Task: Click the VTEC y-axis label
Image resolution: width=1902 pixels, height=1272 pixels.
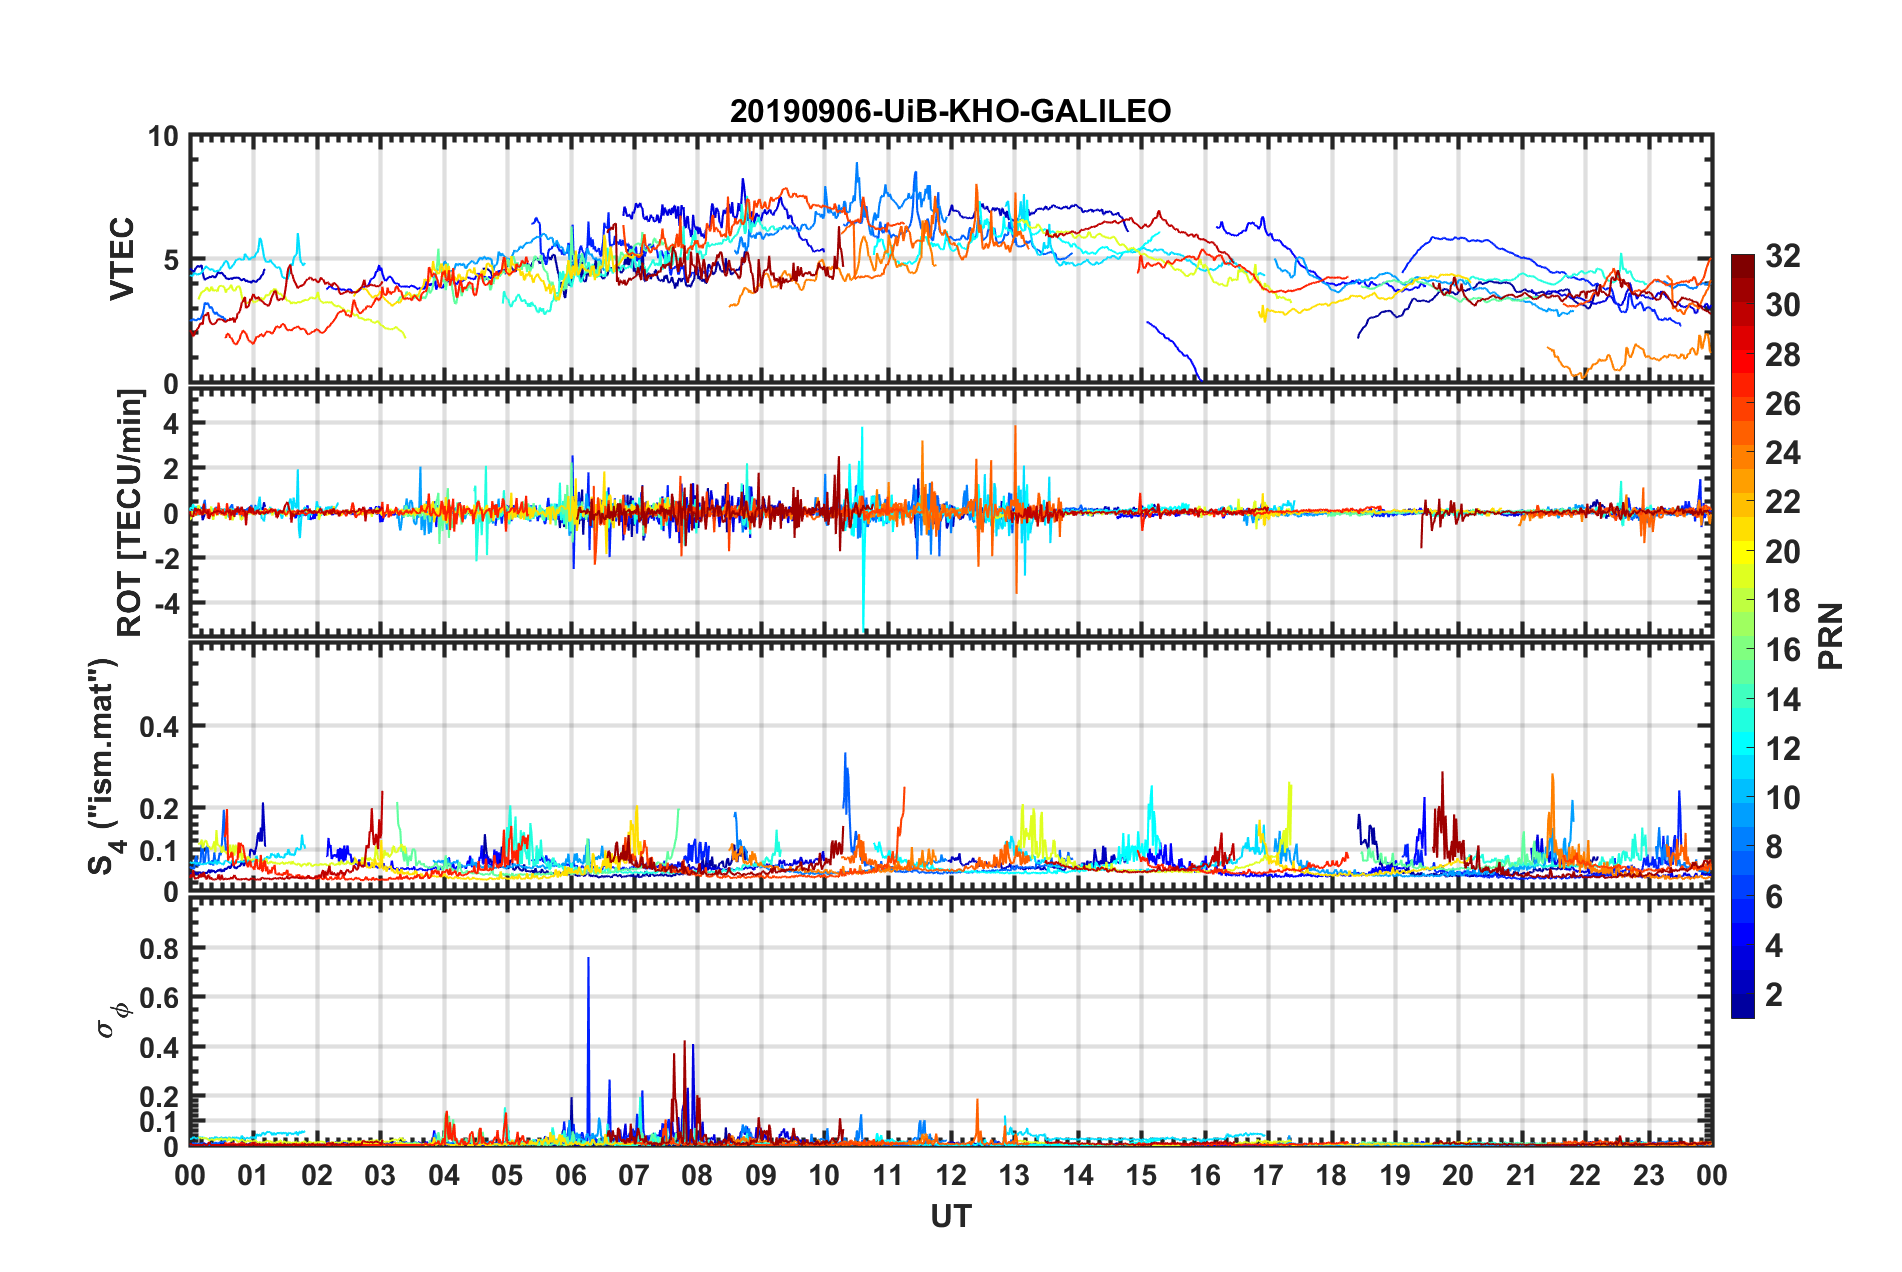Action: [122, 258]
